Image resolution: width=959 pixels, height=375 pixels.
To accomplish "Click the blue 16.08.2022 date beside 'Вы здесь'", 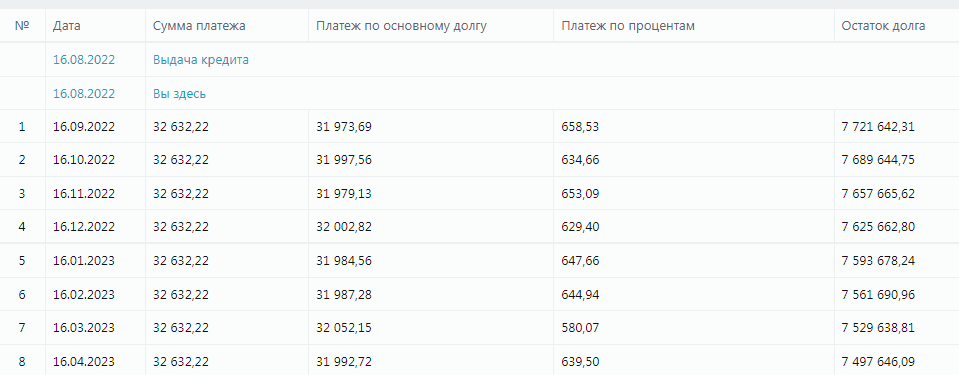I will tap(84, 94).
